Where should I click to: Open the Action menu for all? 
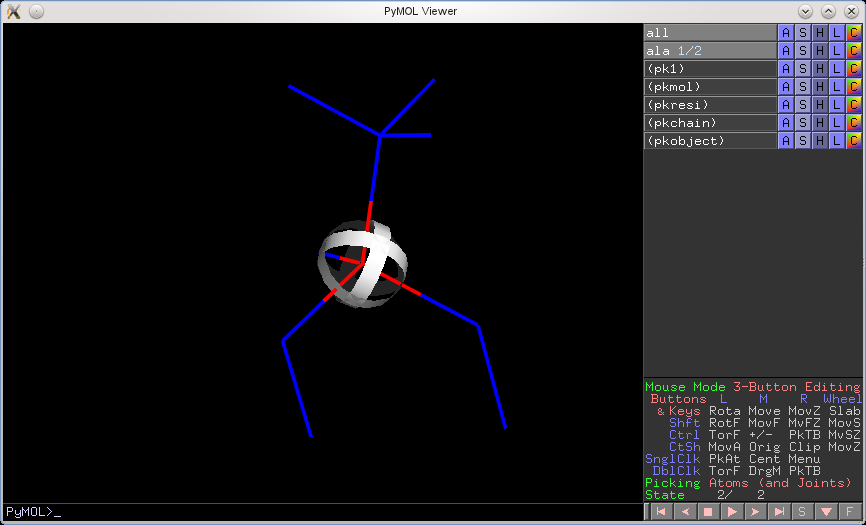[x=786, y=33]
